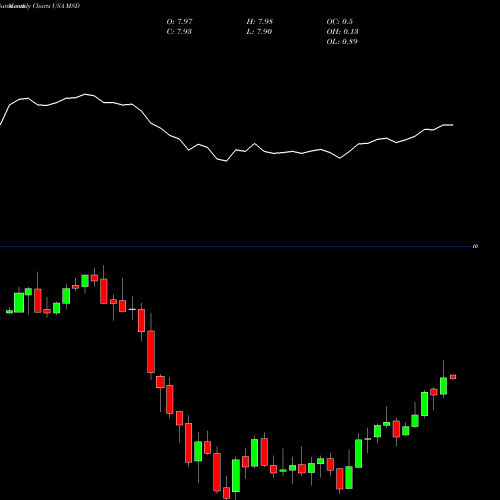
Task: Click the high price value H: 7.98
Action: tap(259, 22)
